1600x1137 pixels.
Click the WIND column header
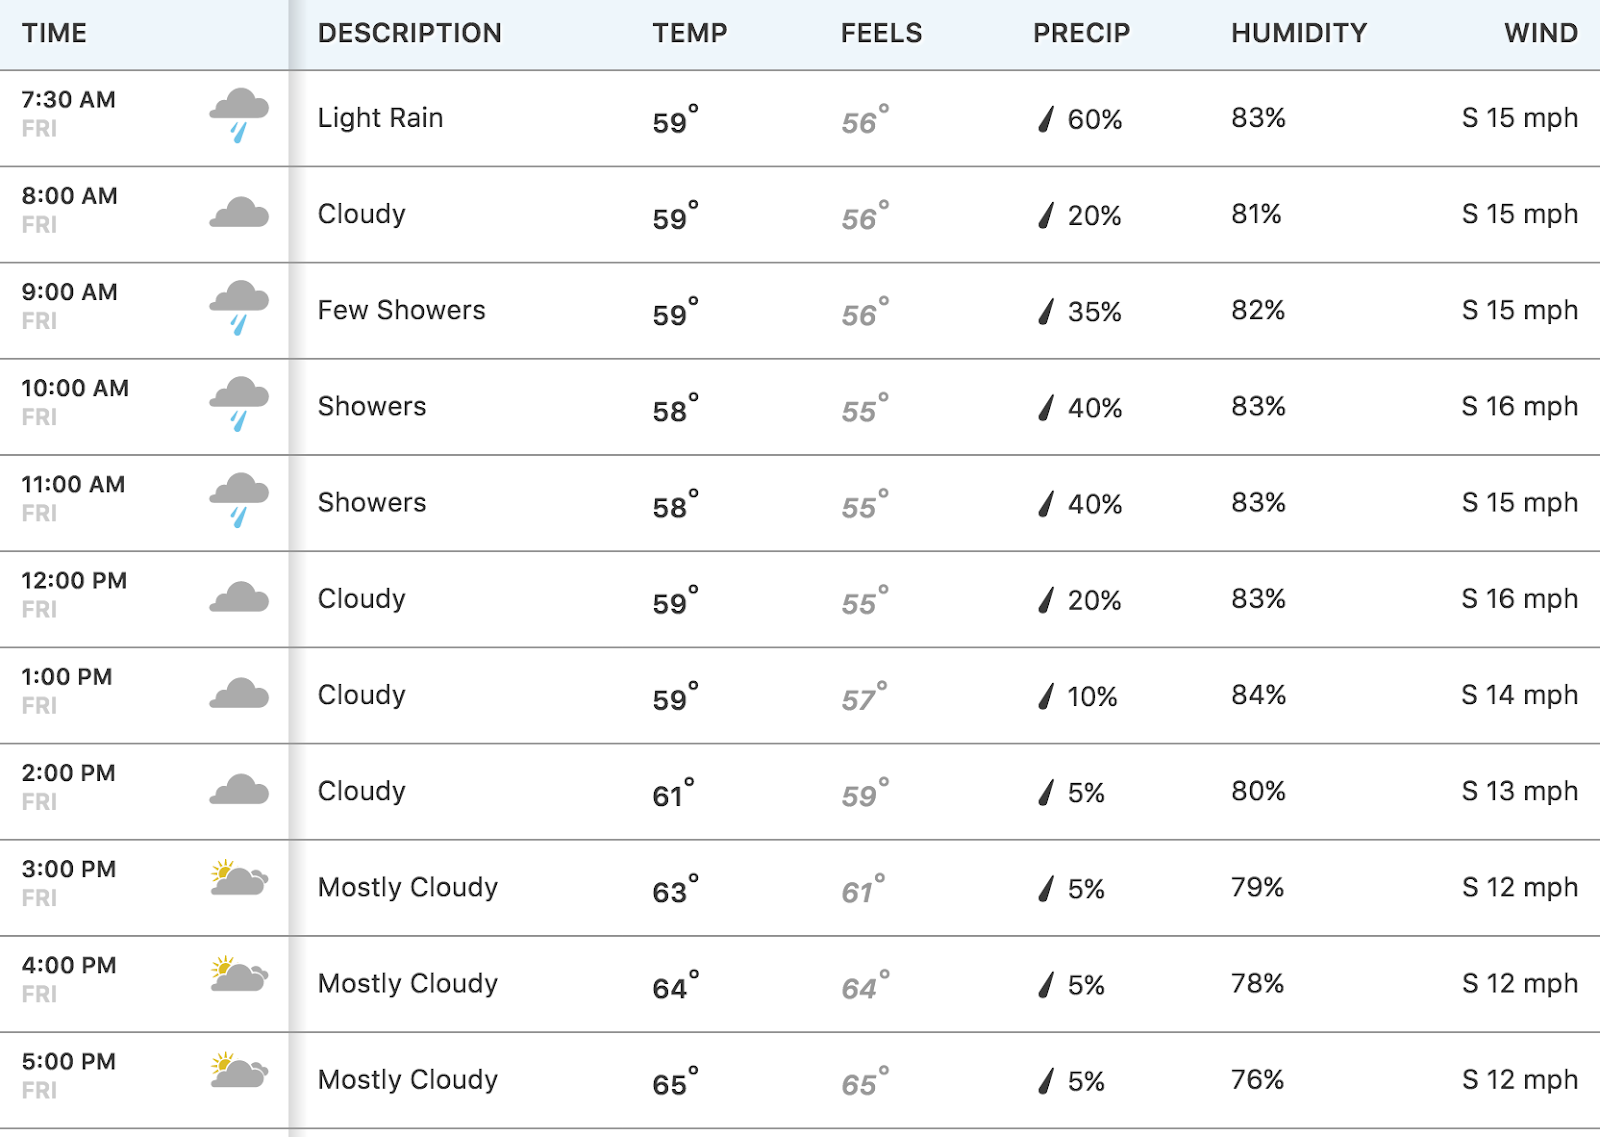[1540, 33]
